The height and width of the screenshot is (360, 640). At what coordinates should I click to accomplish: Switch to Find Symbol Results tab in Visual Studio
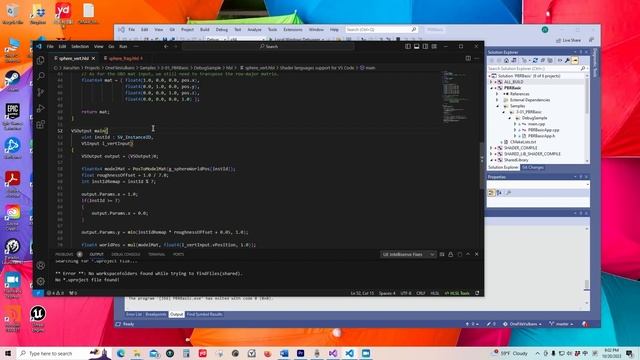tap(204, 314)
